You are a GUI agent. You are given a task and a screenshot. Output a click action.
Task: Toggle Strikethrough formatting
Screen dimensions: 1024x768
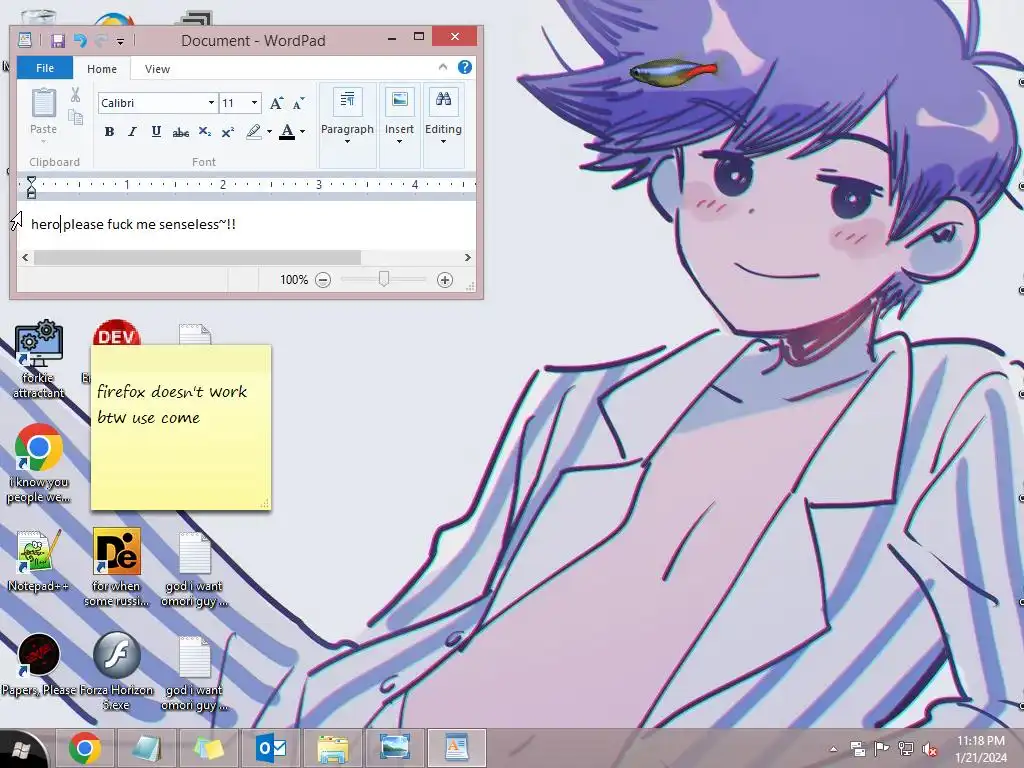(x=180, y=132)
